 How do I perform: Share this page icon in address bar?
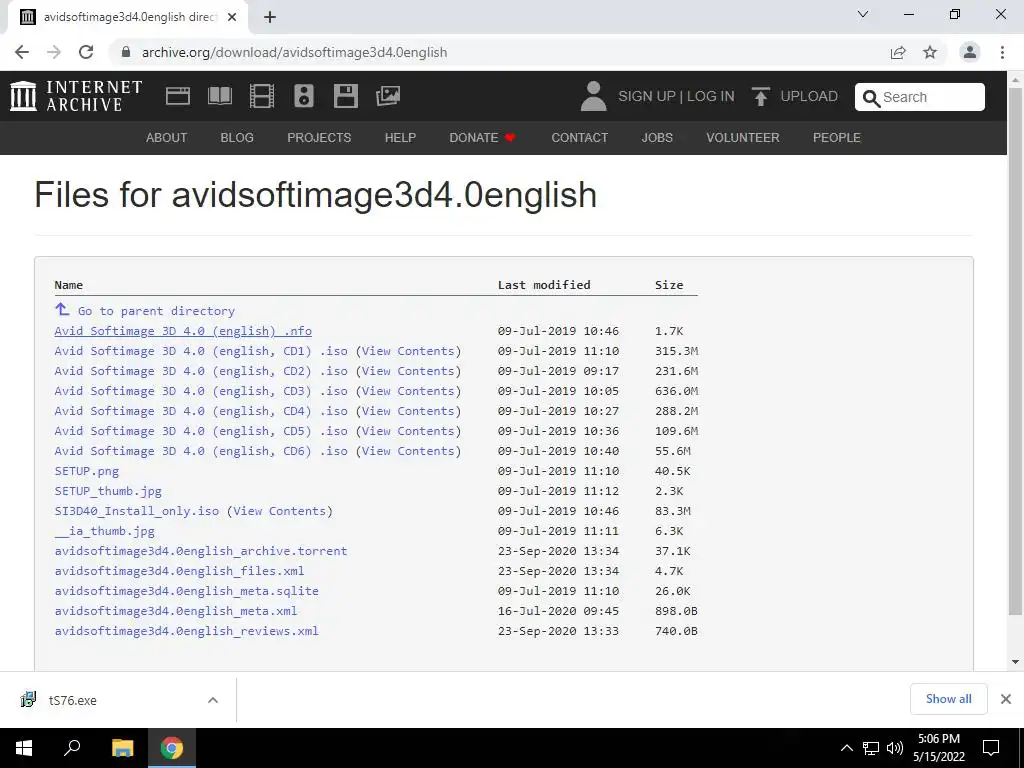pos(898,52)
